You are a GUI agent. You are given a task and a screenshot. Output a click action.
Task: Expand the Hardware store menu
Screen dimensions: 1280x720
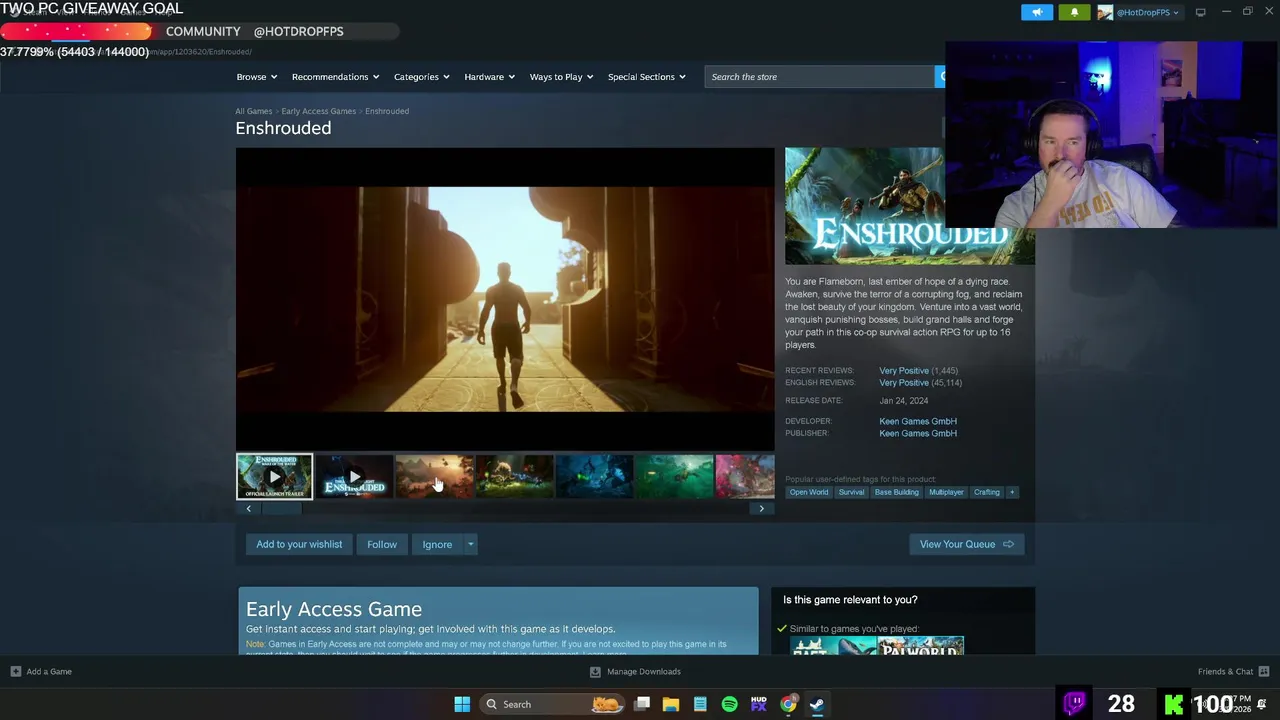[489, 77]
